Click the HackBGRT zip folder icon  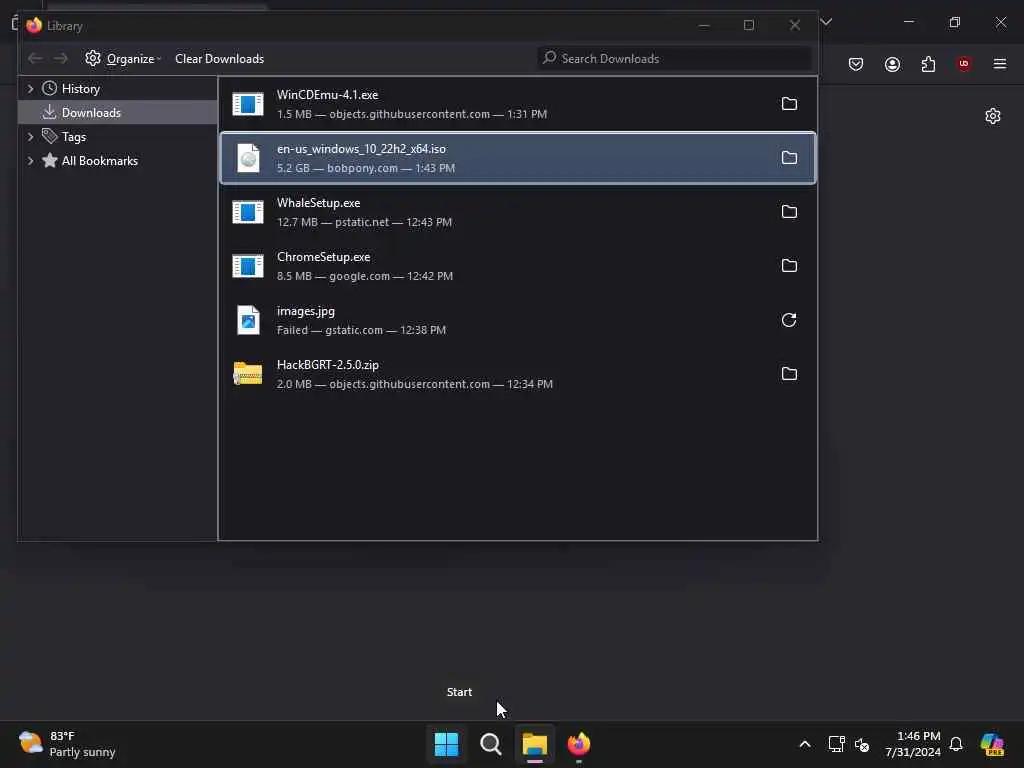point(248,374)
